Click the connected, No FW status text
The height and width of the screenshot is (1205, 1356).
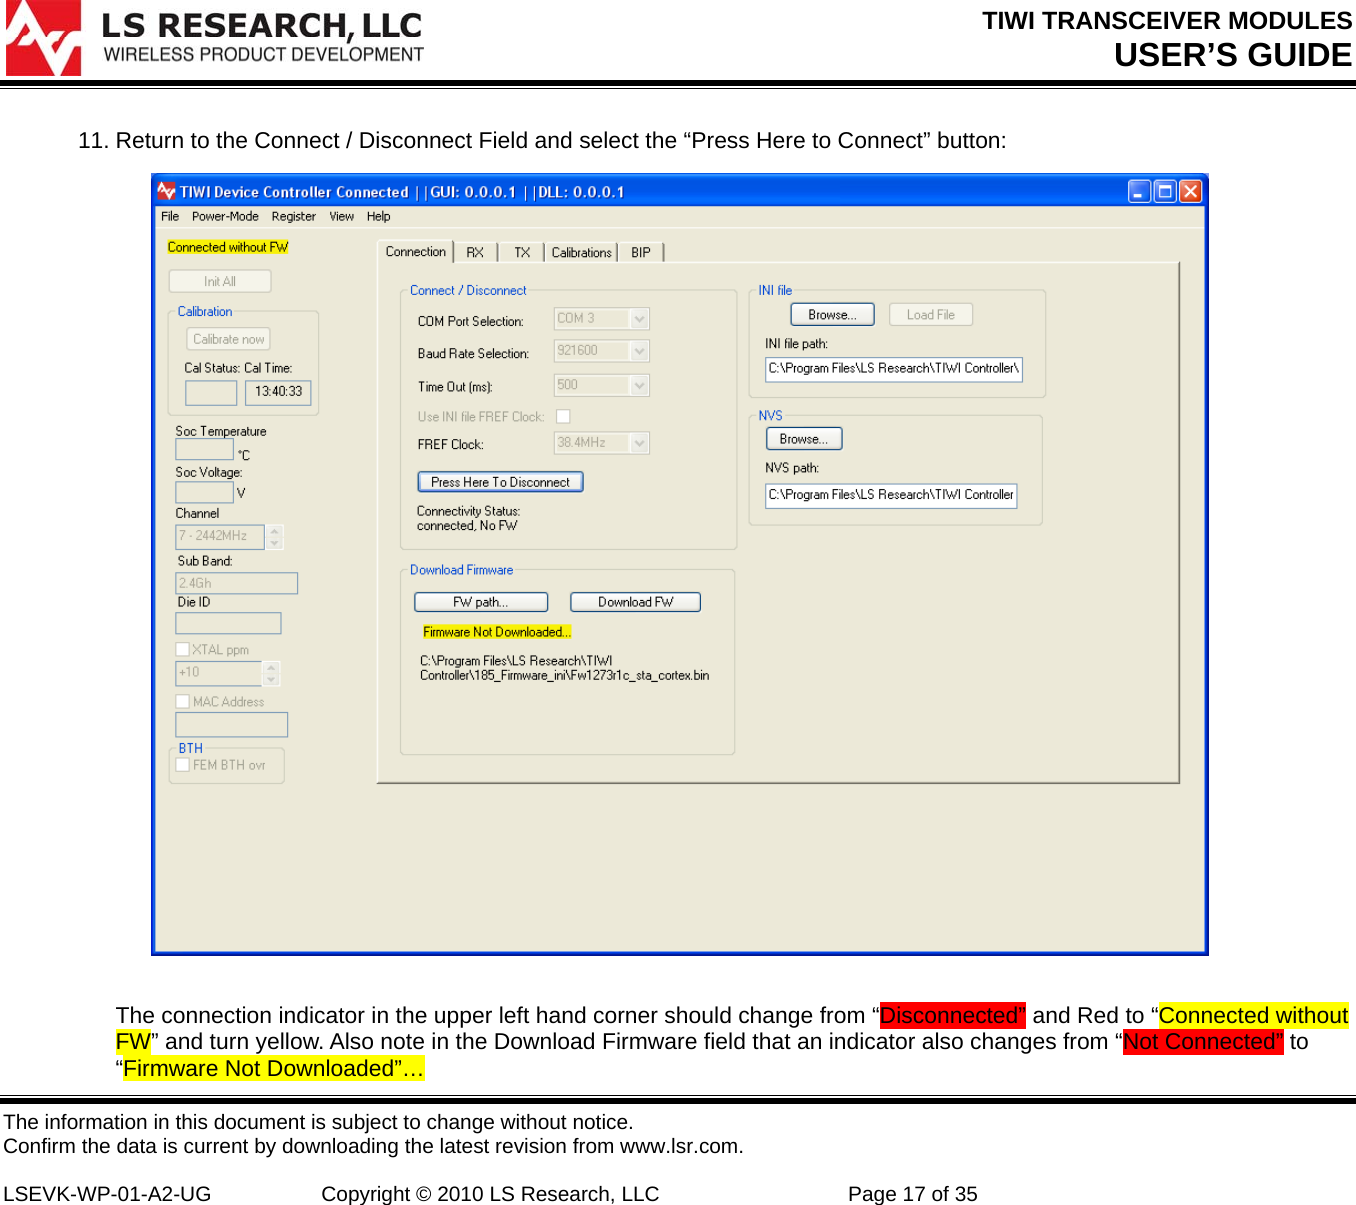pos(467,526)
